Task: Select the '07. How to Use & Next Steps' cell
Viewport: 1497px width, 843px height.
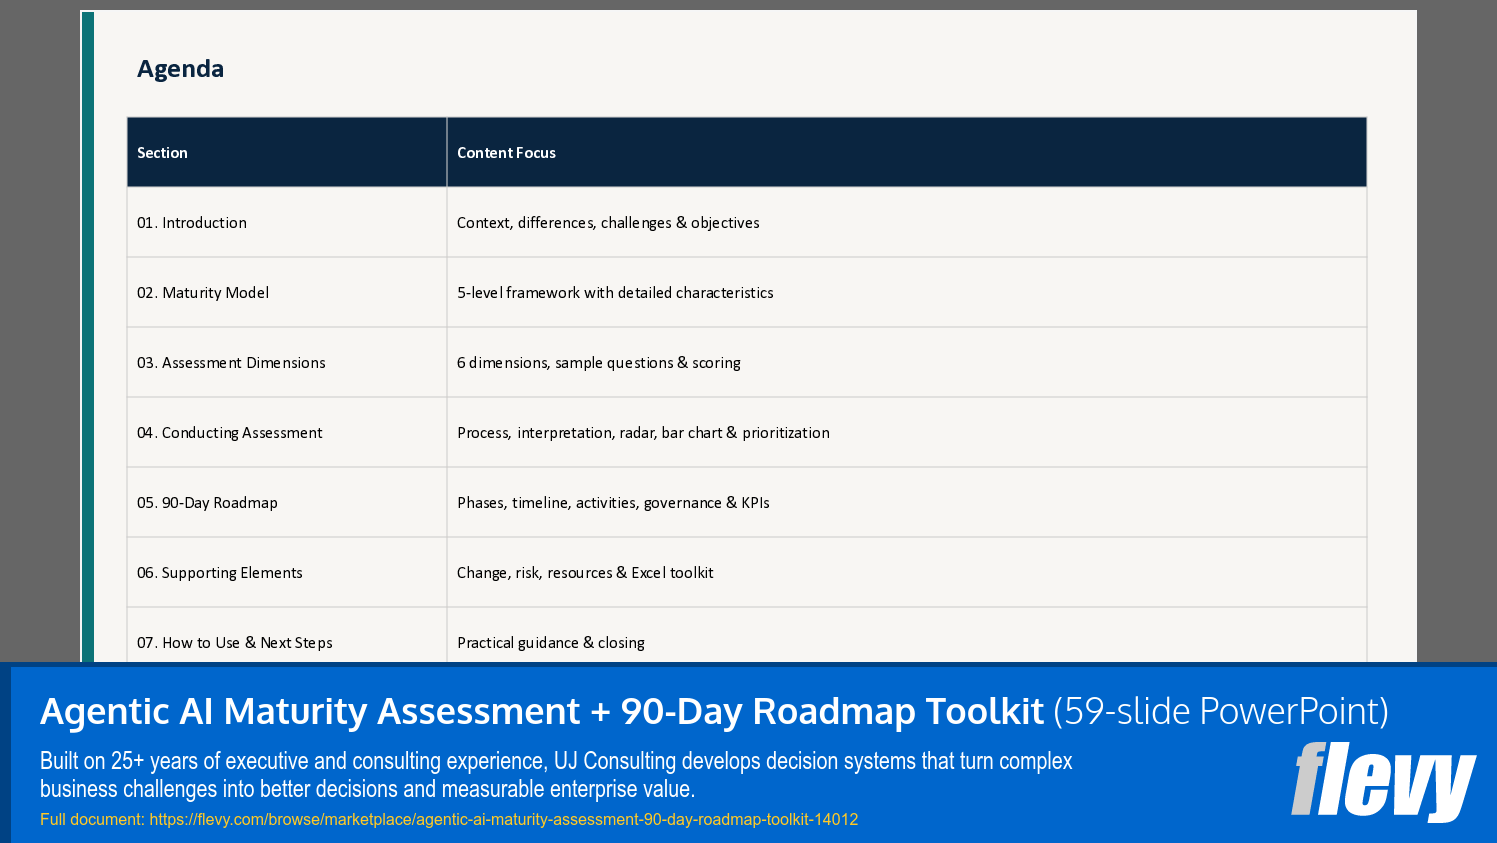Action: coord(287,635)
